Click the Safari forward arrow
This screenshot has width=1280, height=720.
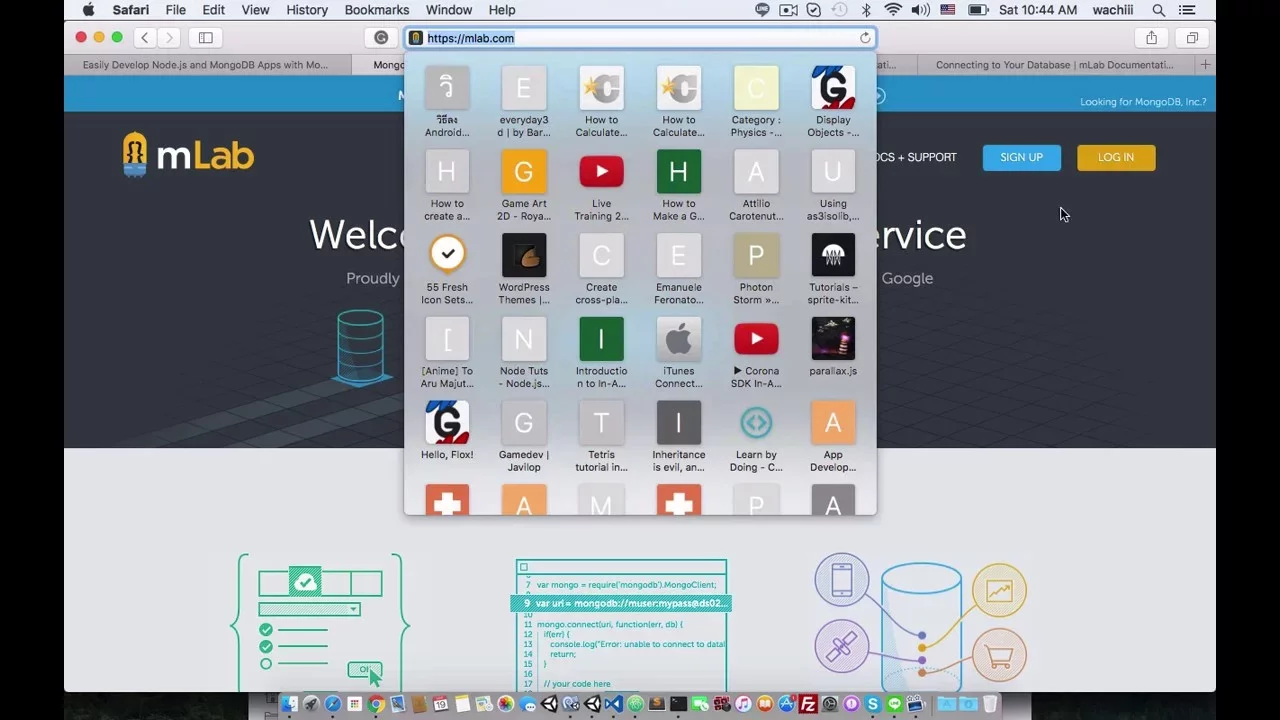169,38
